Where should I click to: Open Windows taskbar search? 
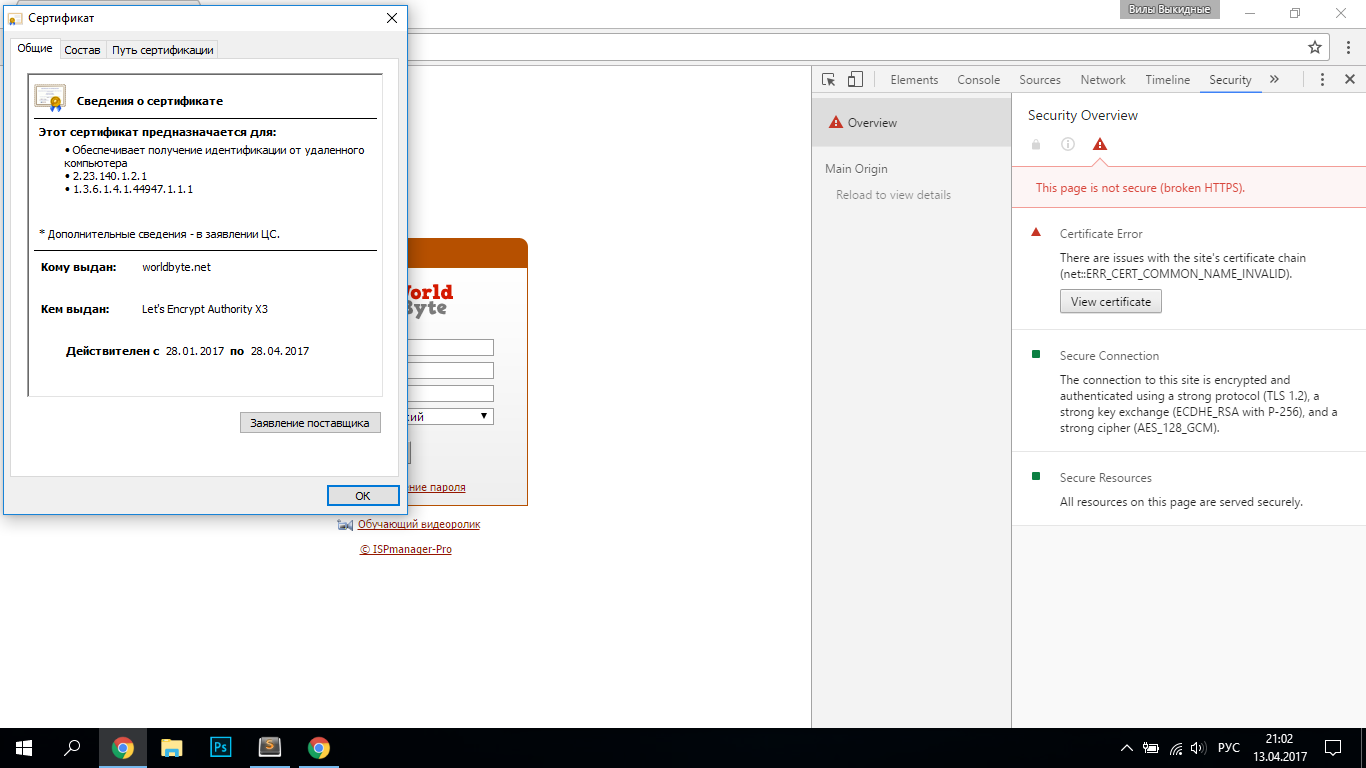(72, 748)
